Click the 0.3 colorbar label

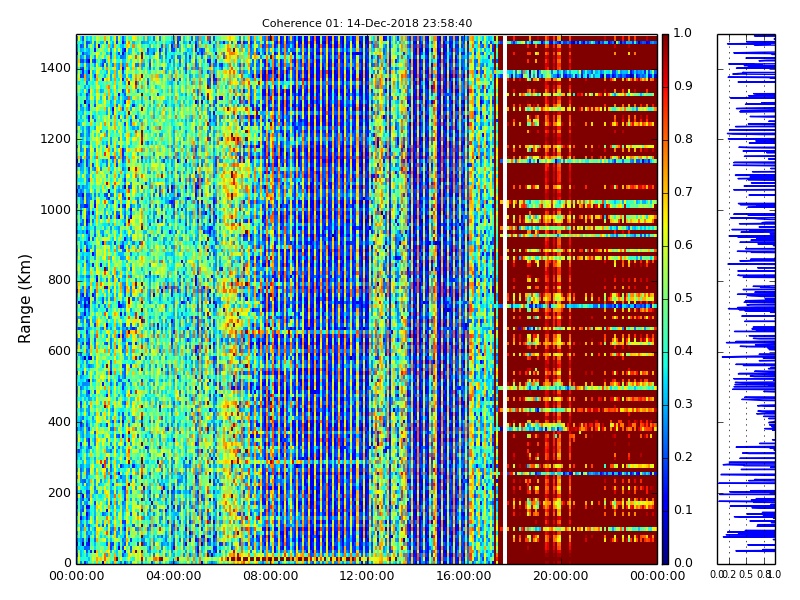tap(683, 404)
